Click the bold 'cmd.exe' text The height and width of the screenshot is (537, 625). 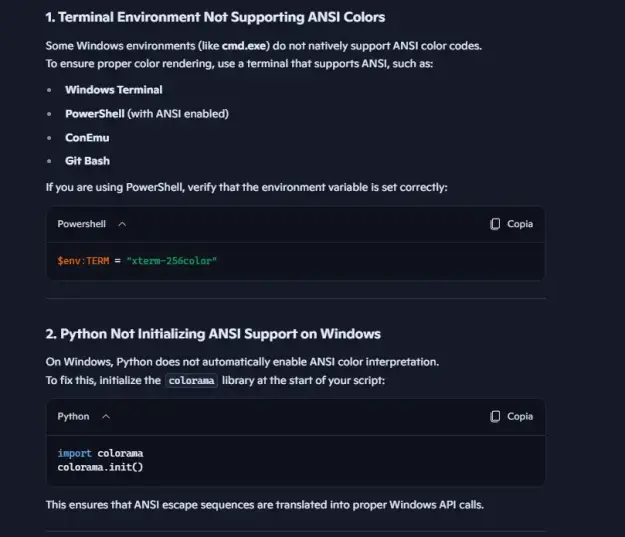click(244, 46)
